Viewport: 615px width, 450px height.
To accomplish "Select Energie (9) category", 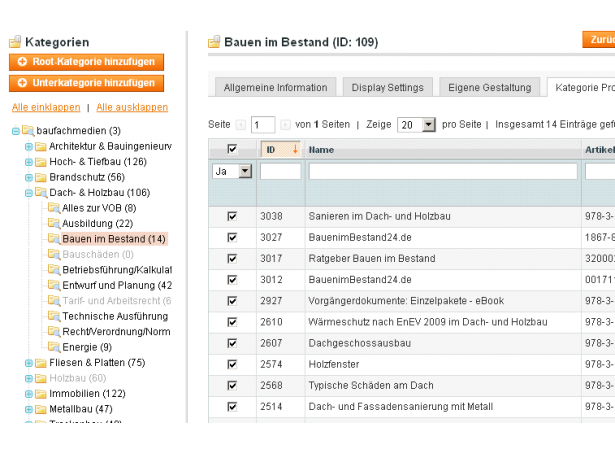I will [87, 347].
